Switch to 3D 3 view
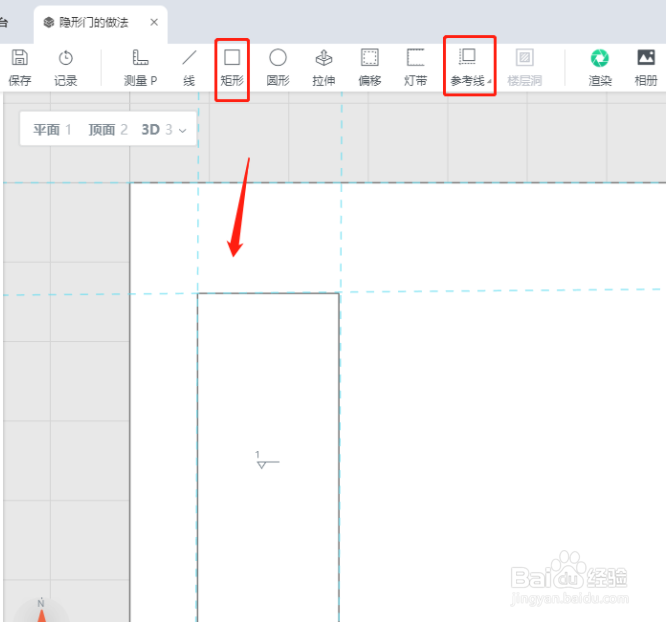The height and width of the screenshot is (622, 666). [157, 129]
